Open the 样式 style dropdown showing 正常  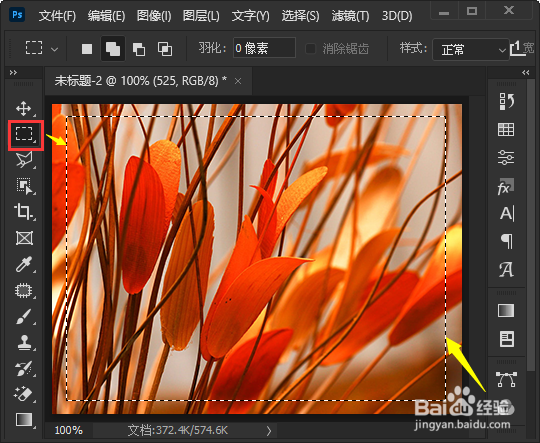470,50
